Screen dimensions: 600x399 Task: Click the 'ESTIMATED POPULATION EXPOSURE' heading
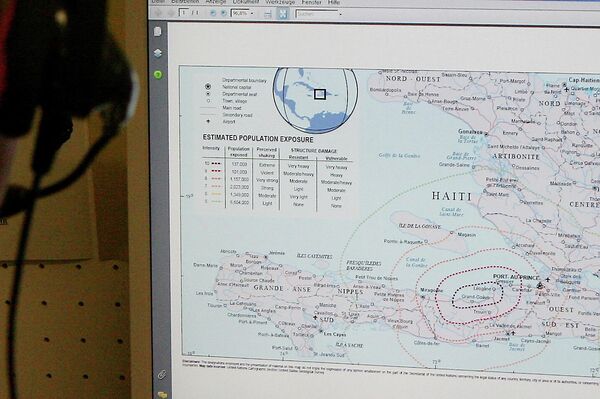pyautogui.click(x=258, y=138)
